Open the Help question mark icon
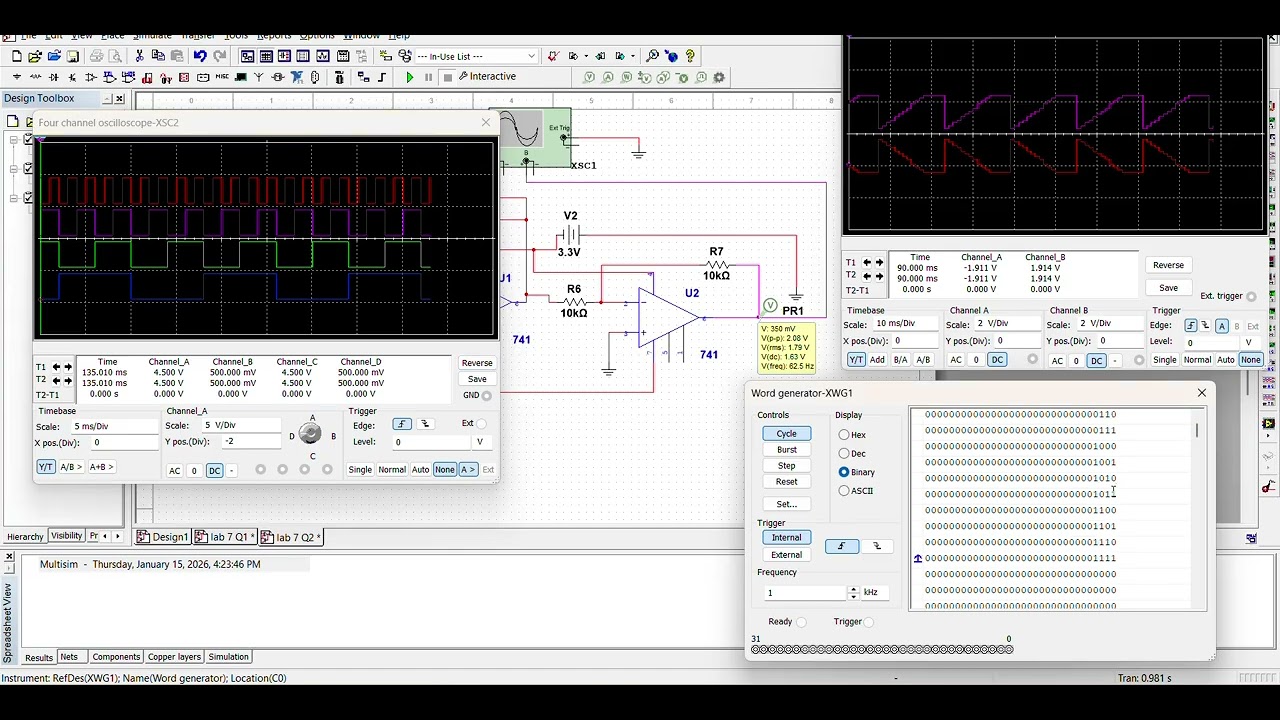Screen dimensions: 1280x720 690,57
